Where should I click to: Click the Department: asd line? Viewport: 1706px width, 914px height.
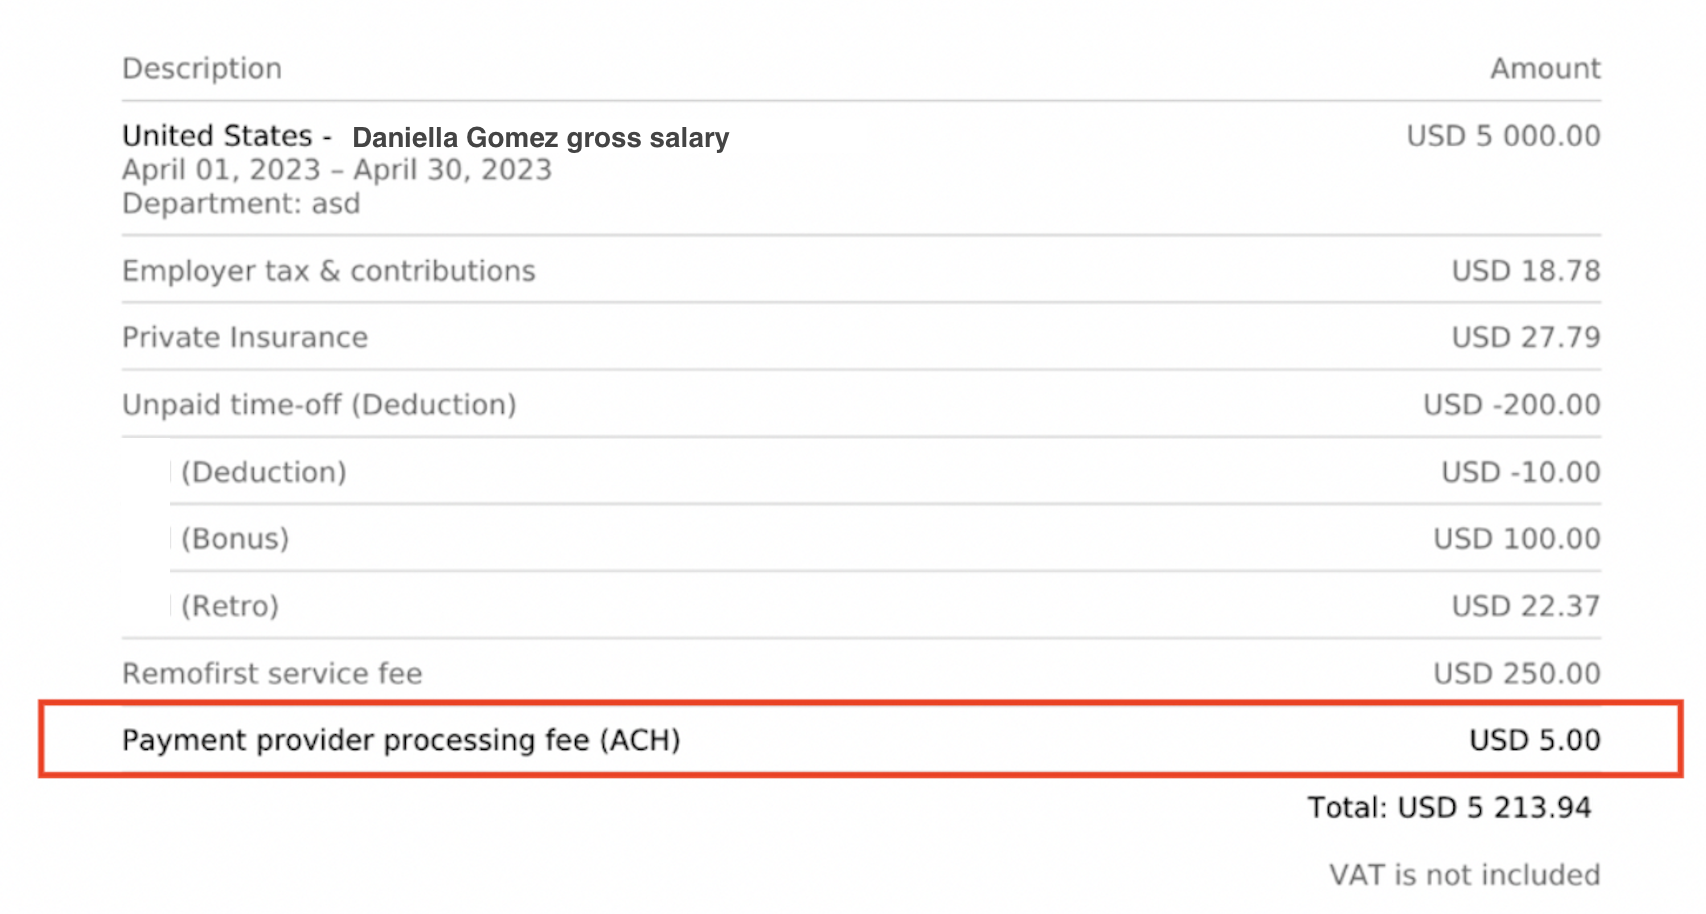pos(240,204)
